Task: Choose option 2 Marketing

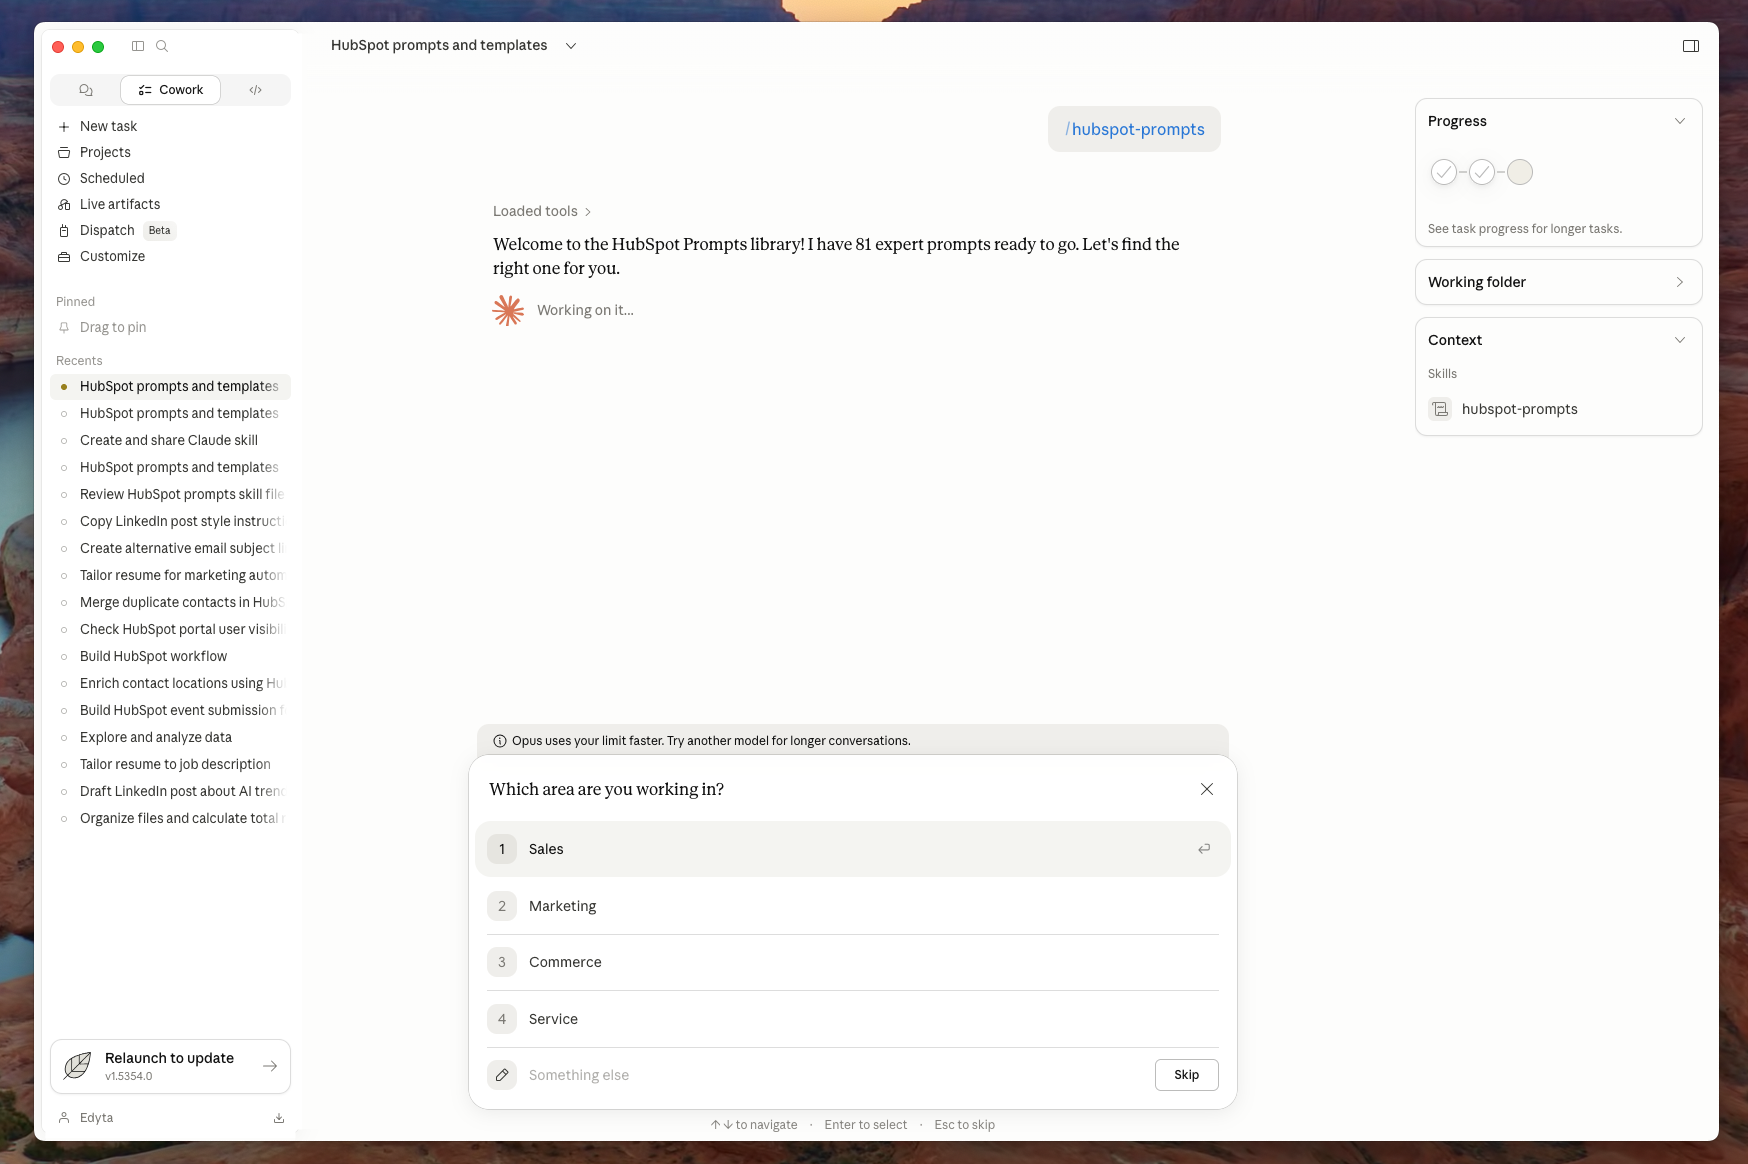Action: (853, 906)
